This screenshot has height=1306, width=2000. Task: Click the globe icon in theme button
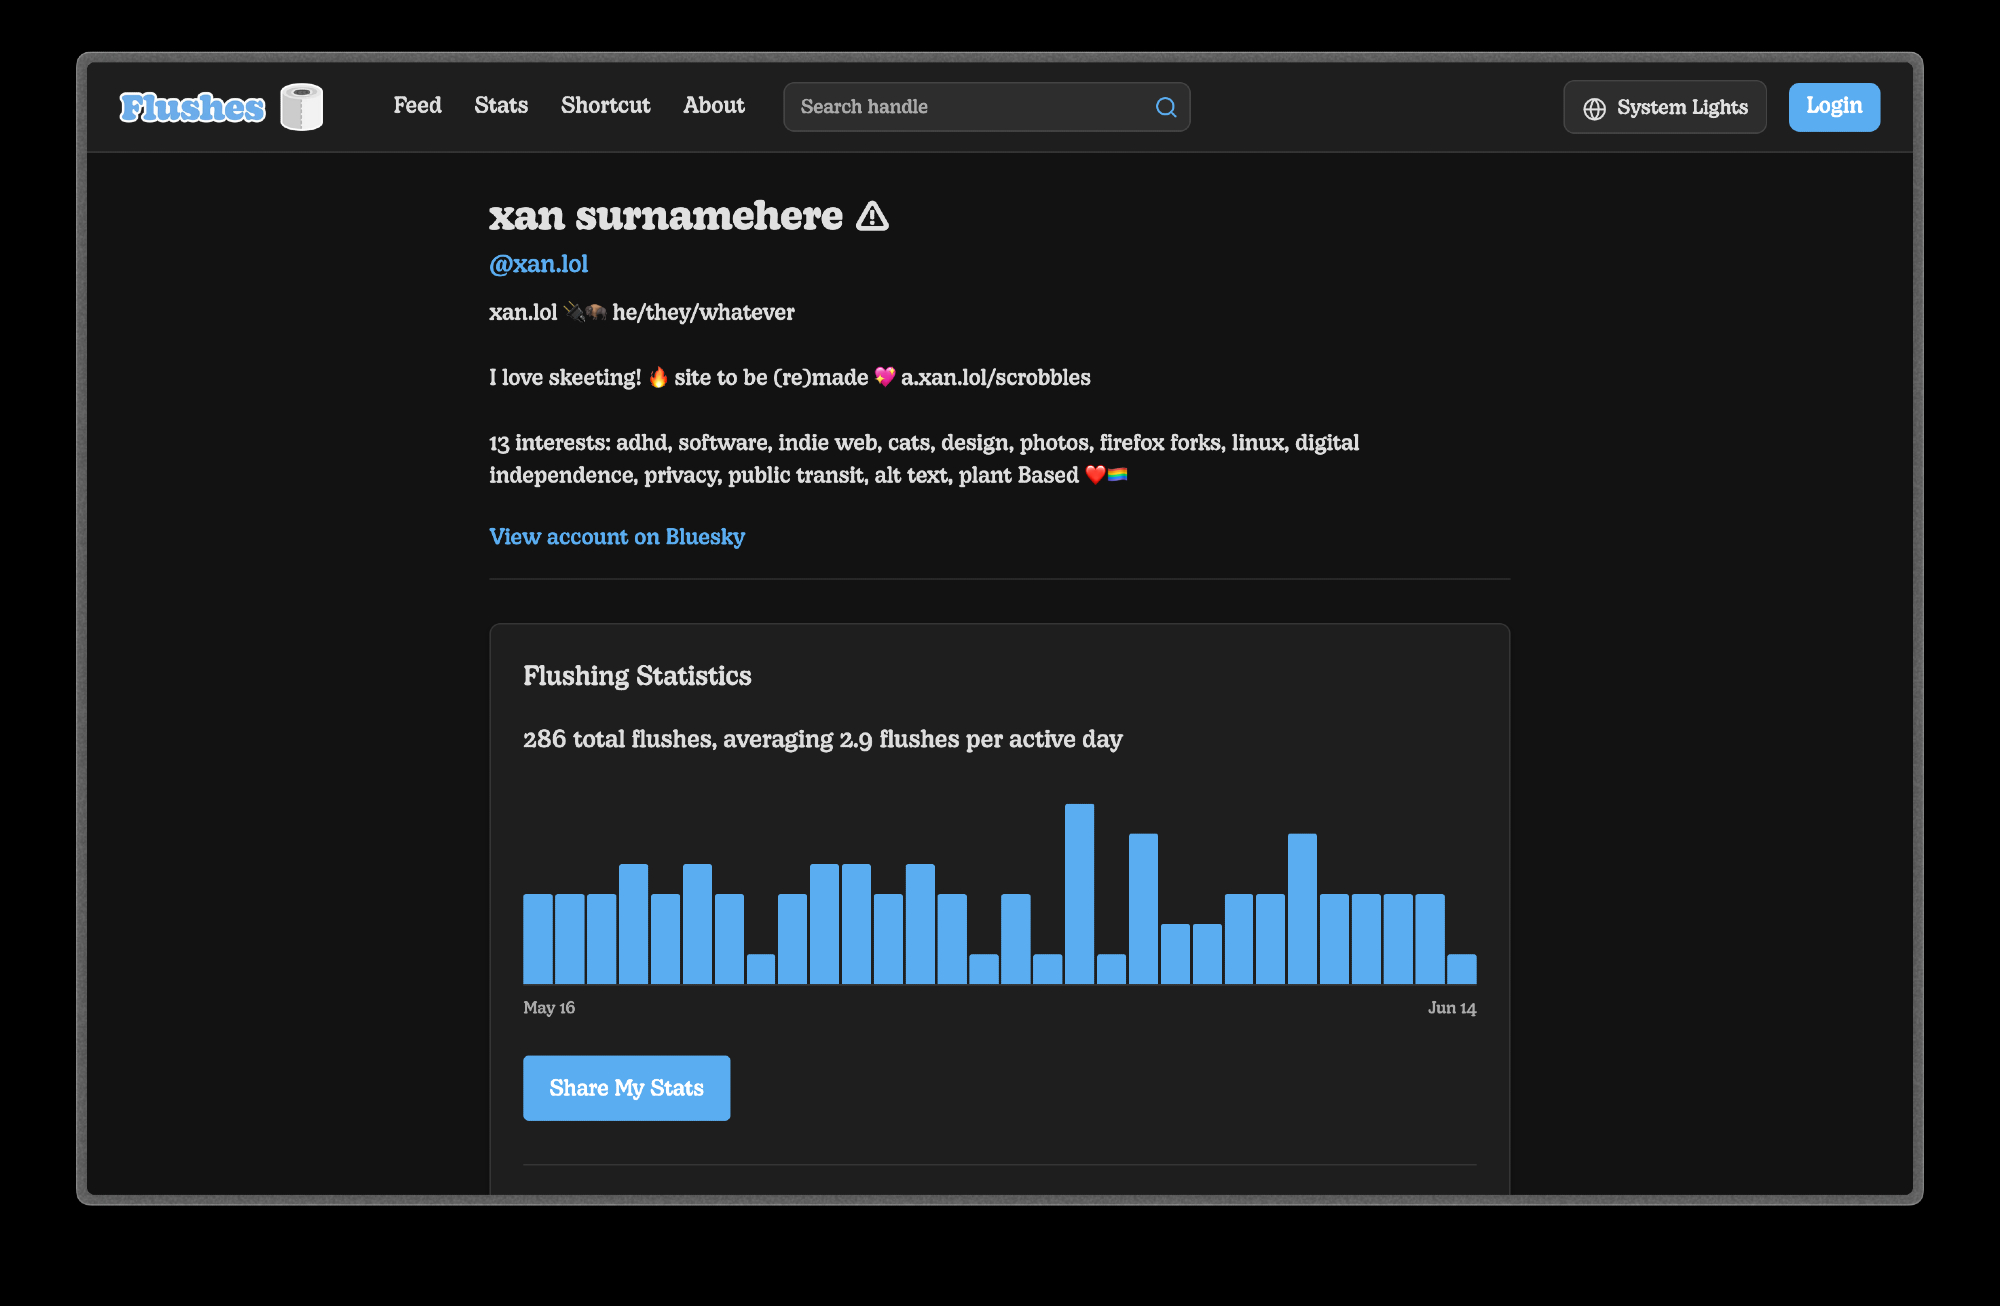(1594, 108)
